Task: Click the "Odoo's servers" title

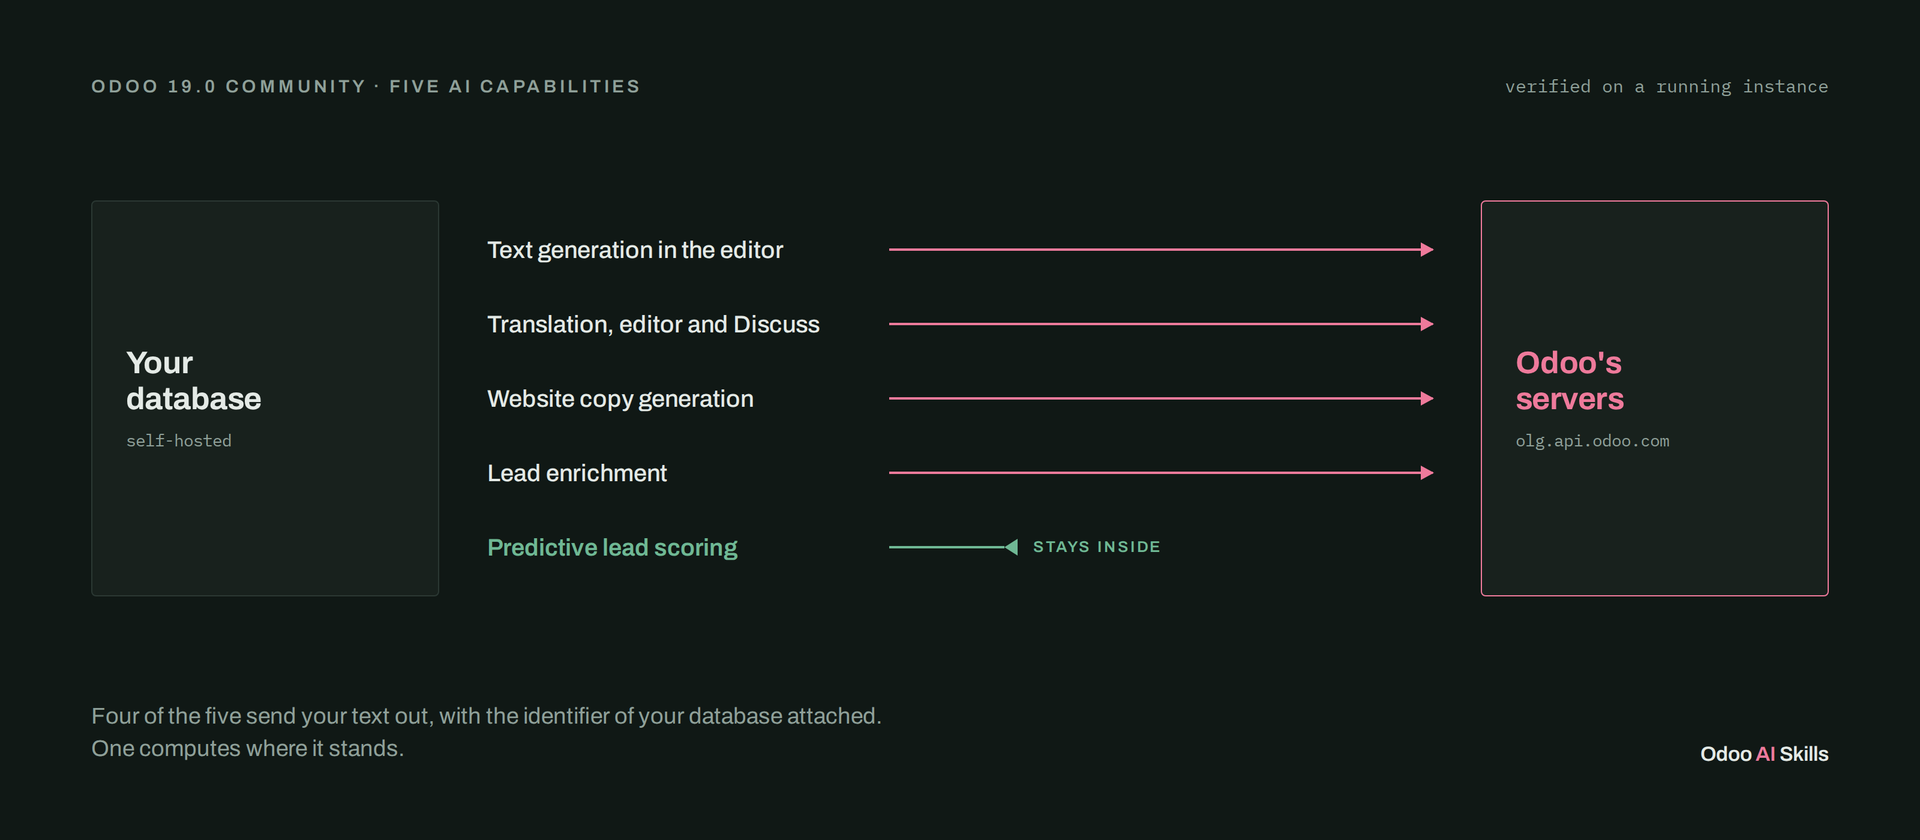Action: click(x=1569, y=381)
